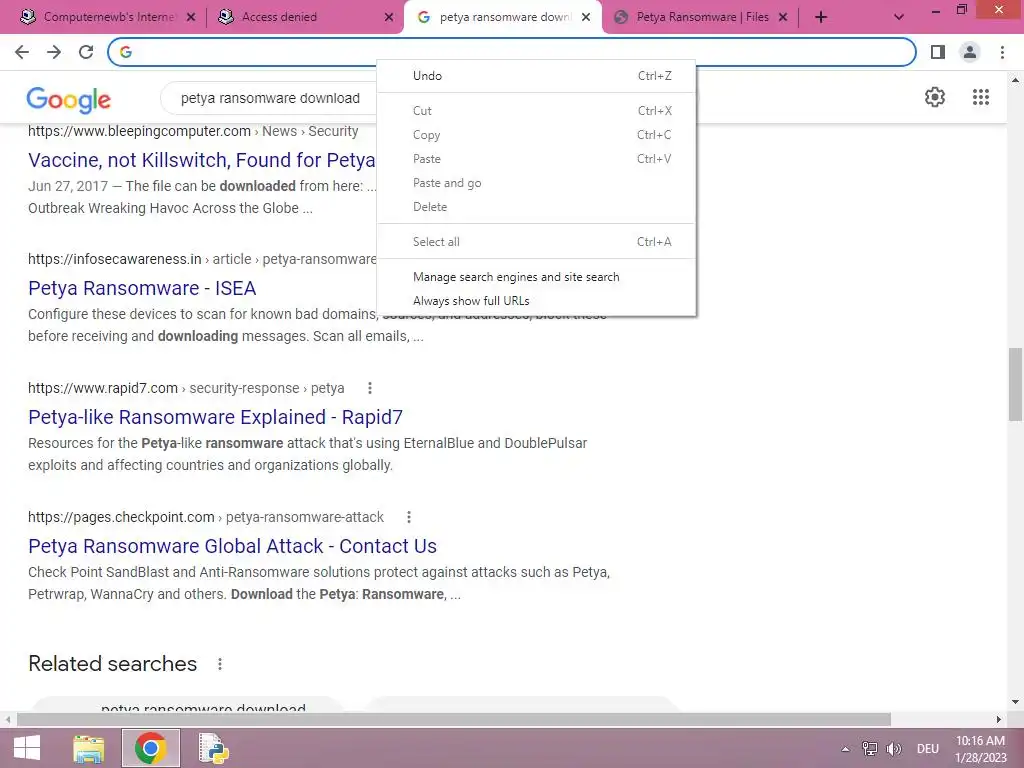Viewport: 1024px width, 768px height.
Task: Open the Windows Start menu
Action: pyautogui.click(x=27, y=748)
